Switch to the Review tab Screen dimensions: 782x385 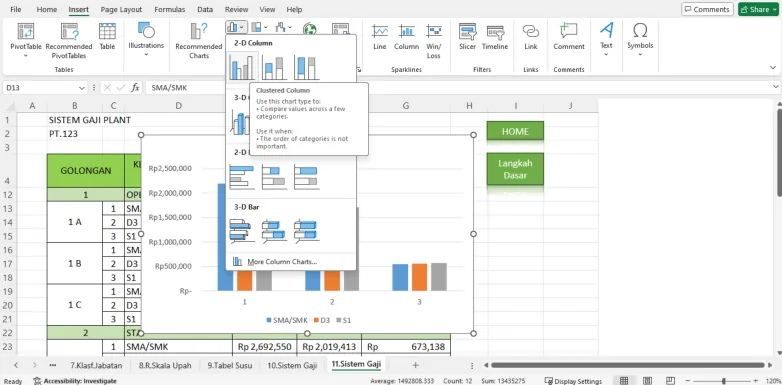(x=236, y=9)
